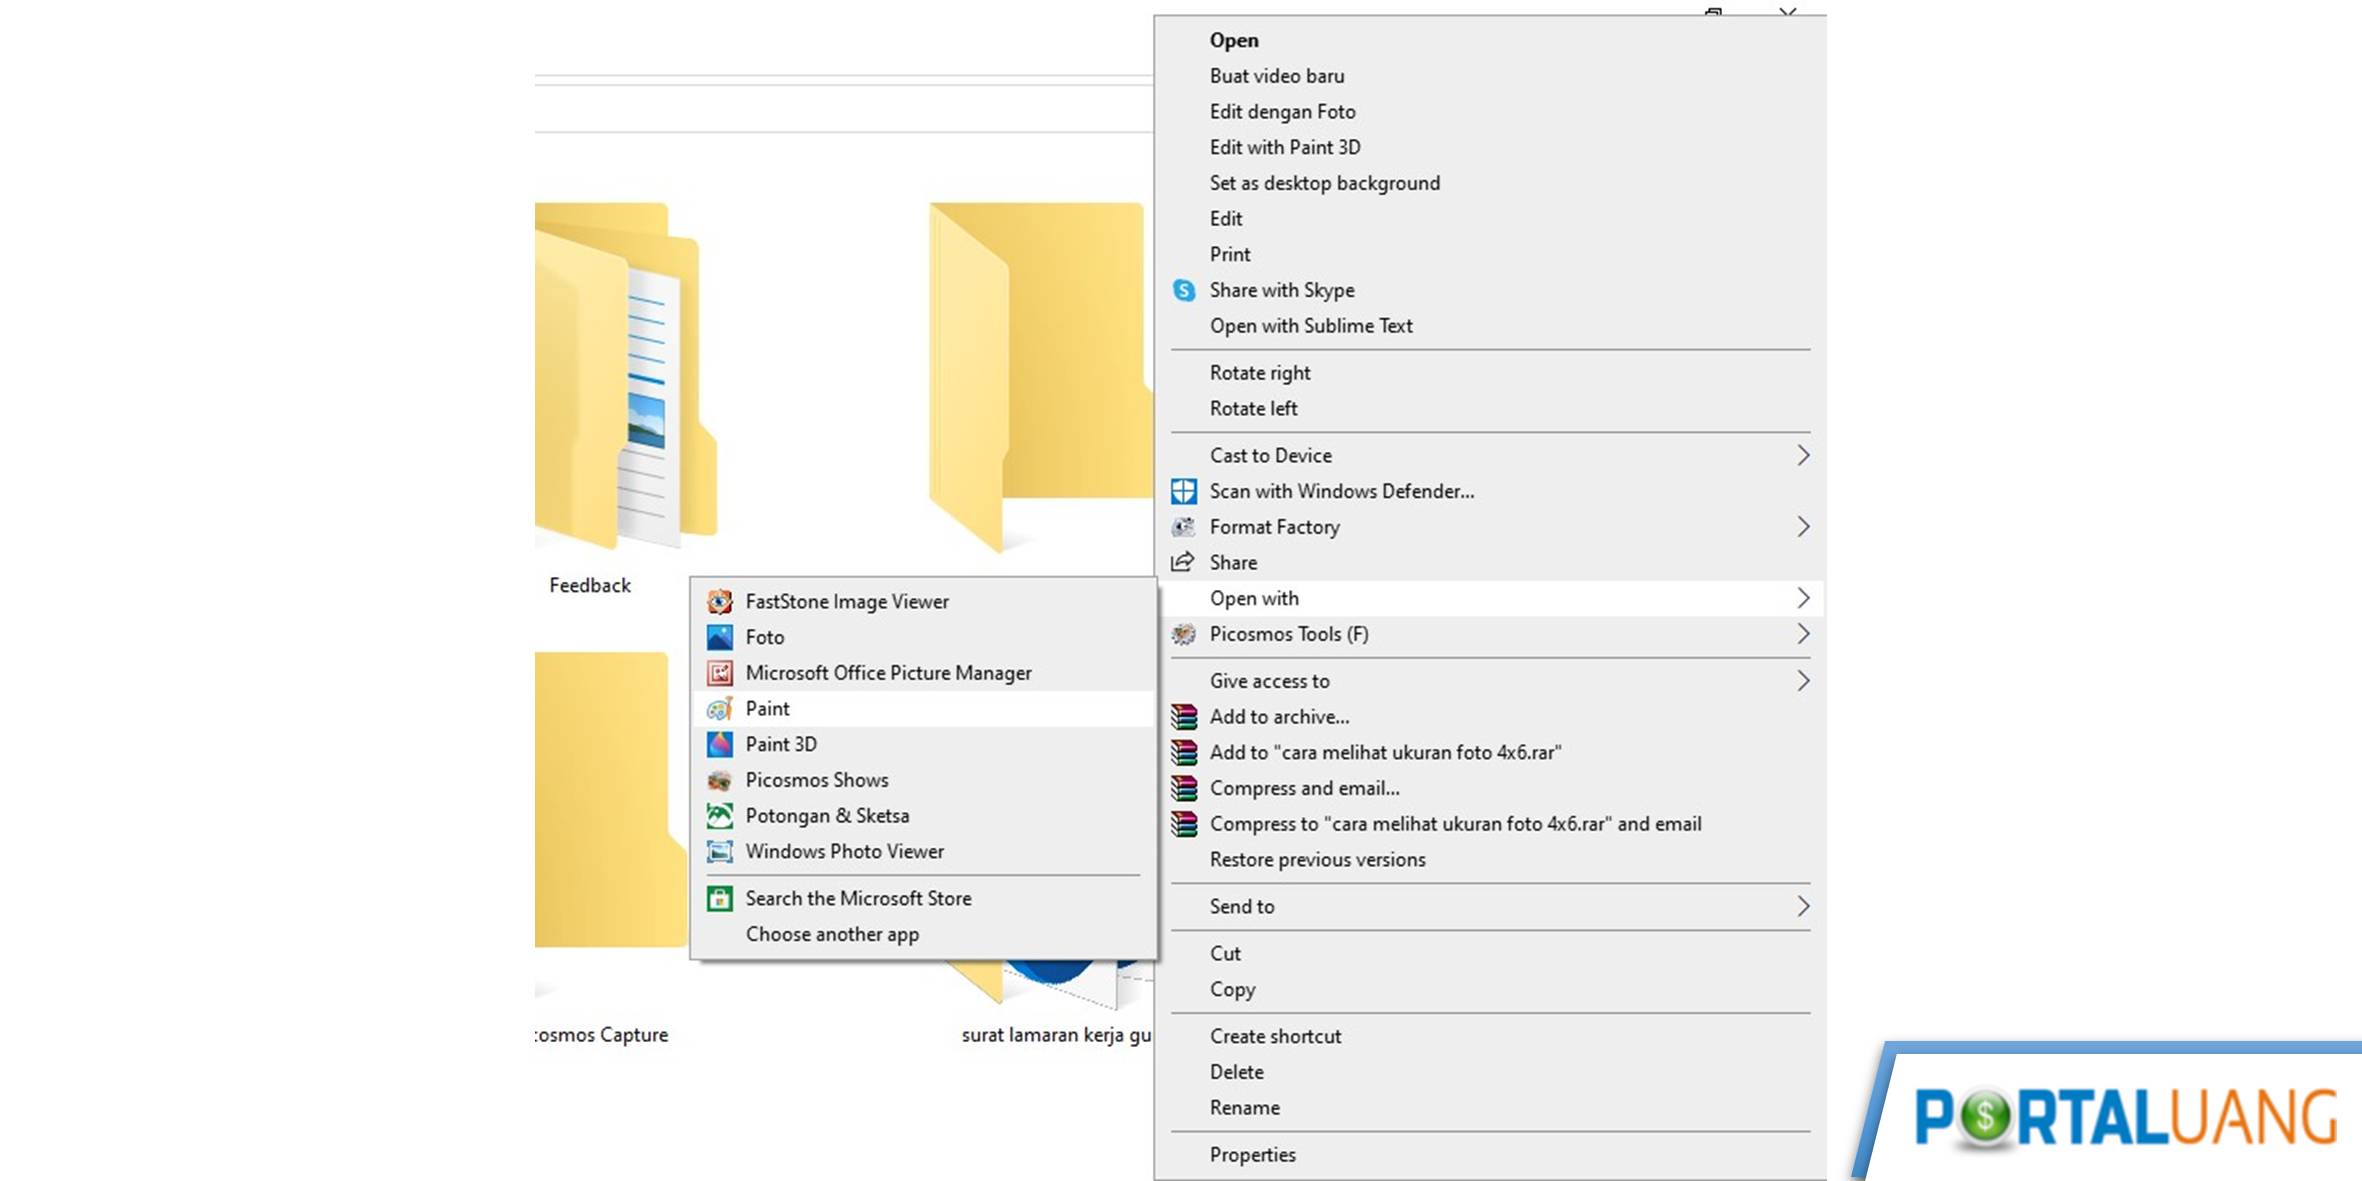Select the Feedback folder thumbnail
Viewport: 2362px width, 1181px height.
pos(626,376)
